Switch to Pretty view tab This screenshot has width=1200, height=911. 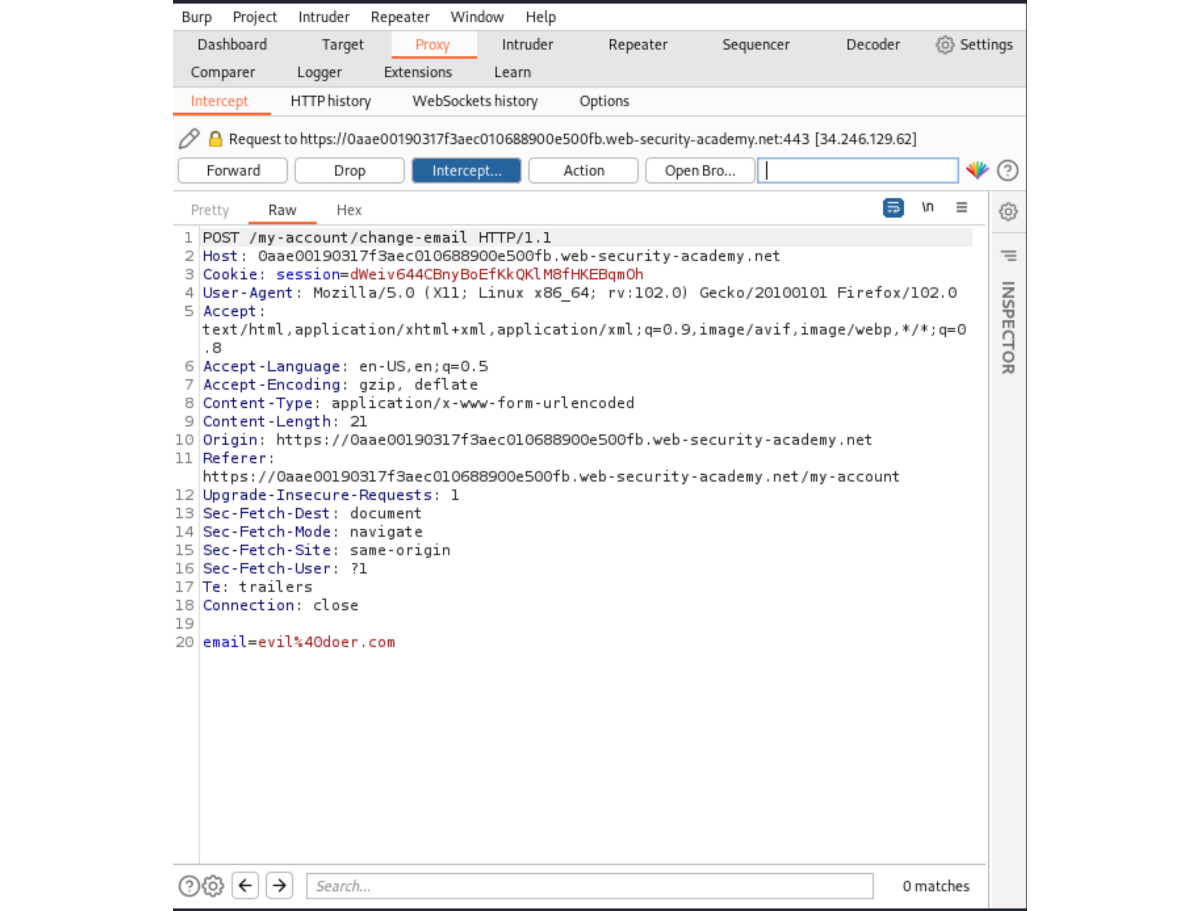coord(210,210)
